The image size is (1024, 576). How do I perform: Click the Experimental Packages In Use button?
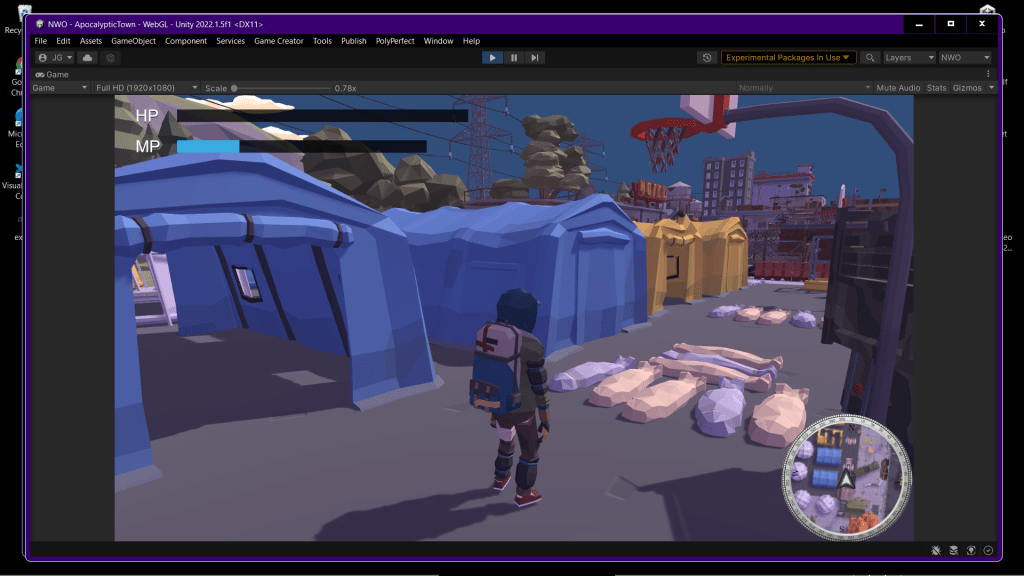(788, 58)
